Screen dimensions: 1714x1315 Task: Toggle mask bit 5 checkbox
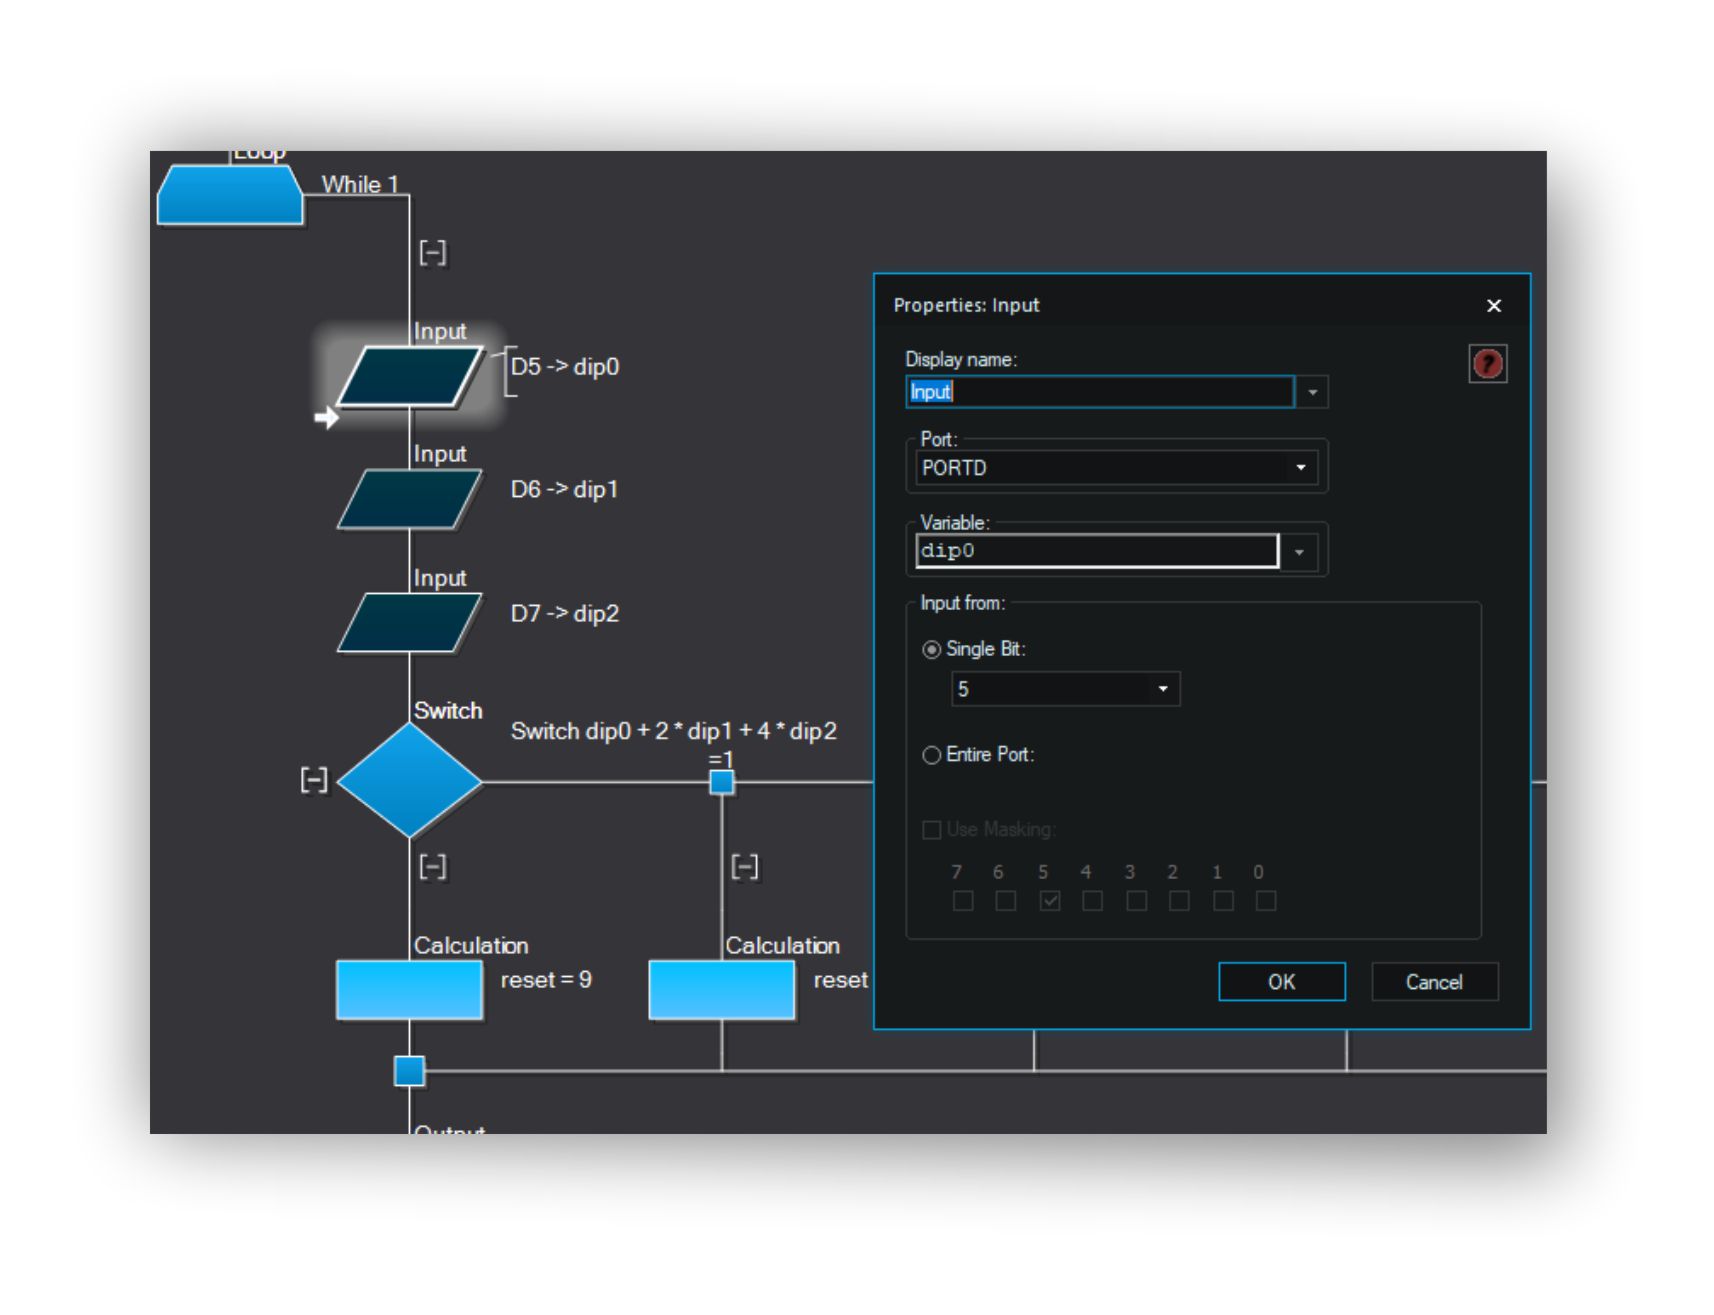click(1049, 901)
